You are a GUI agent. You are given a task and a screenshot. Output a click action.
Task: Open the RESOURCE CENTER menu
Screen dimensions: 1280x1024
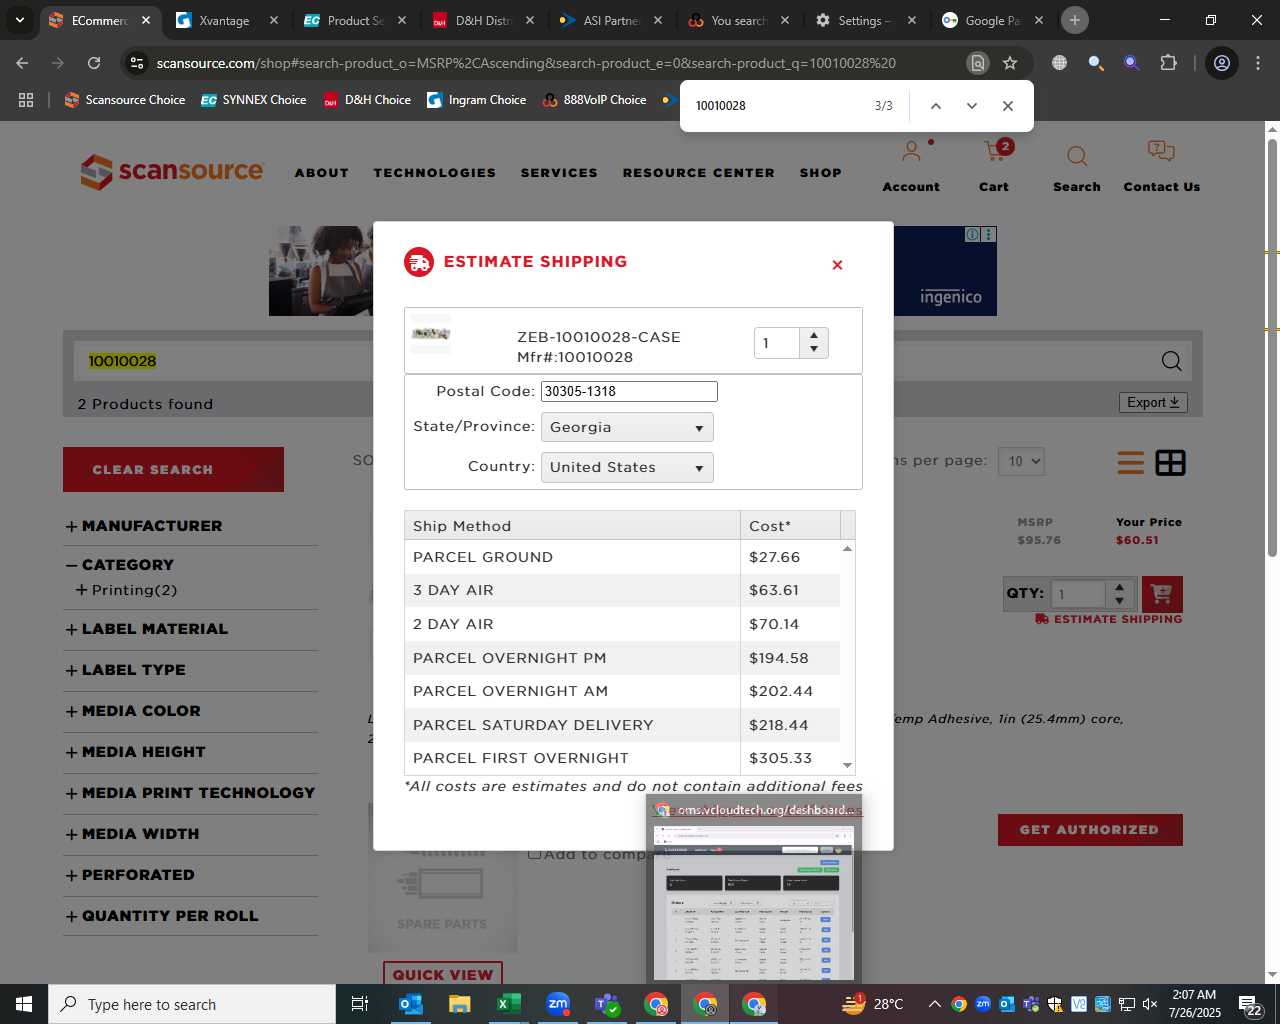pos(698,173)
